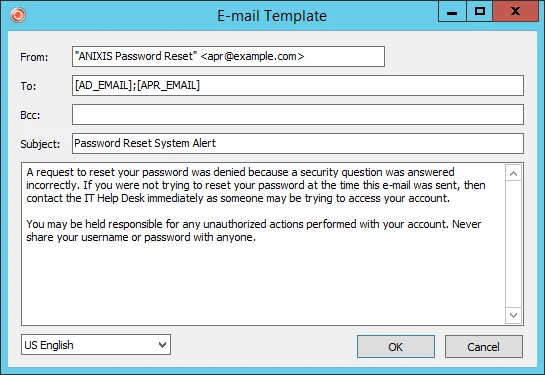
Task: Maximize the E-mail Template window
Action: (x=480, y=12)
